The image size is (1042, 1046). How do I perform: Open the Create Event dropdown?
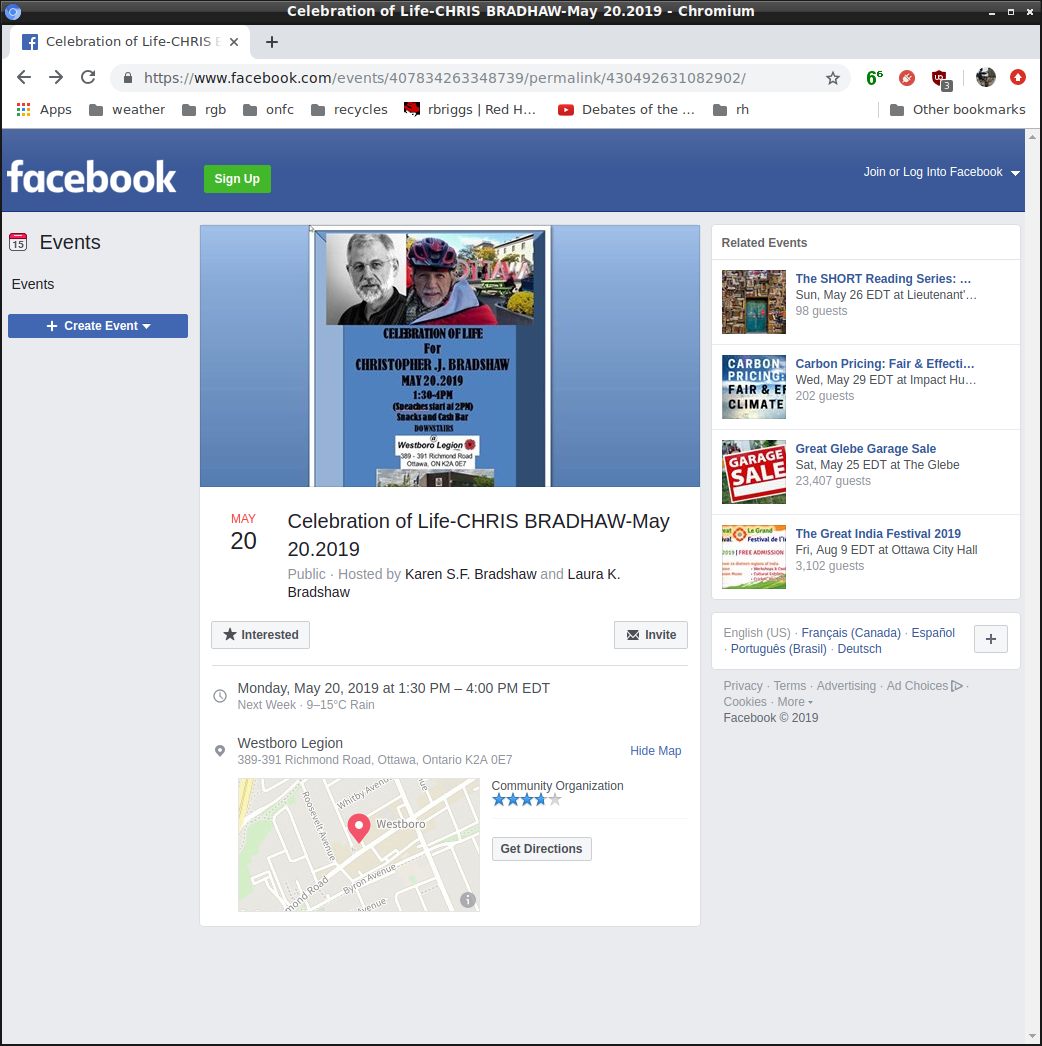[x=98, y=326]
